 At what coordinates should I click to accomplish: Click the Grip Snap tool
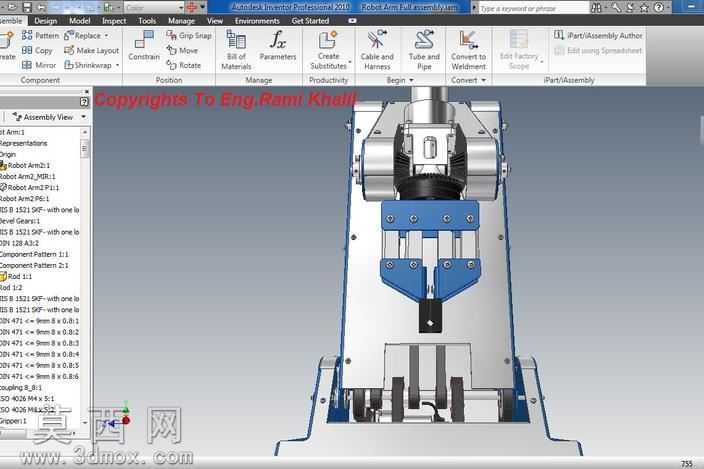pos(189,35)
